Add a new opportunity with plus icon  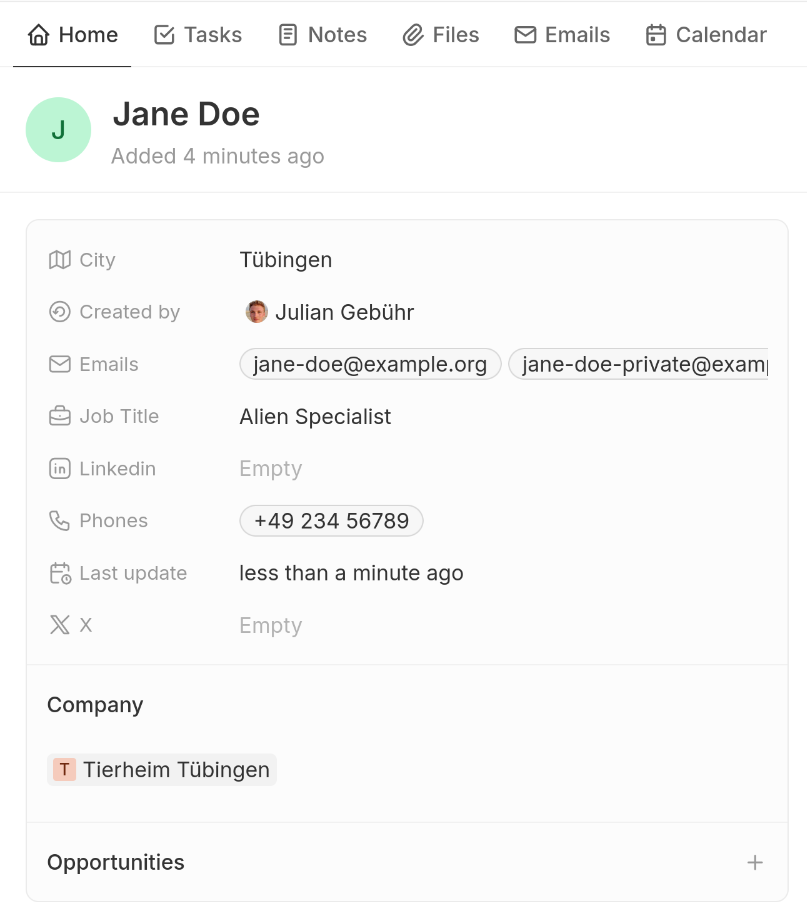[x=755, y=862]
